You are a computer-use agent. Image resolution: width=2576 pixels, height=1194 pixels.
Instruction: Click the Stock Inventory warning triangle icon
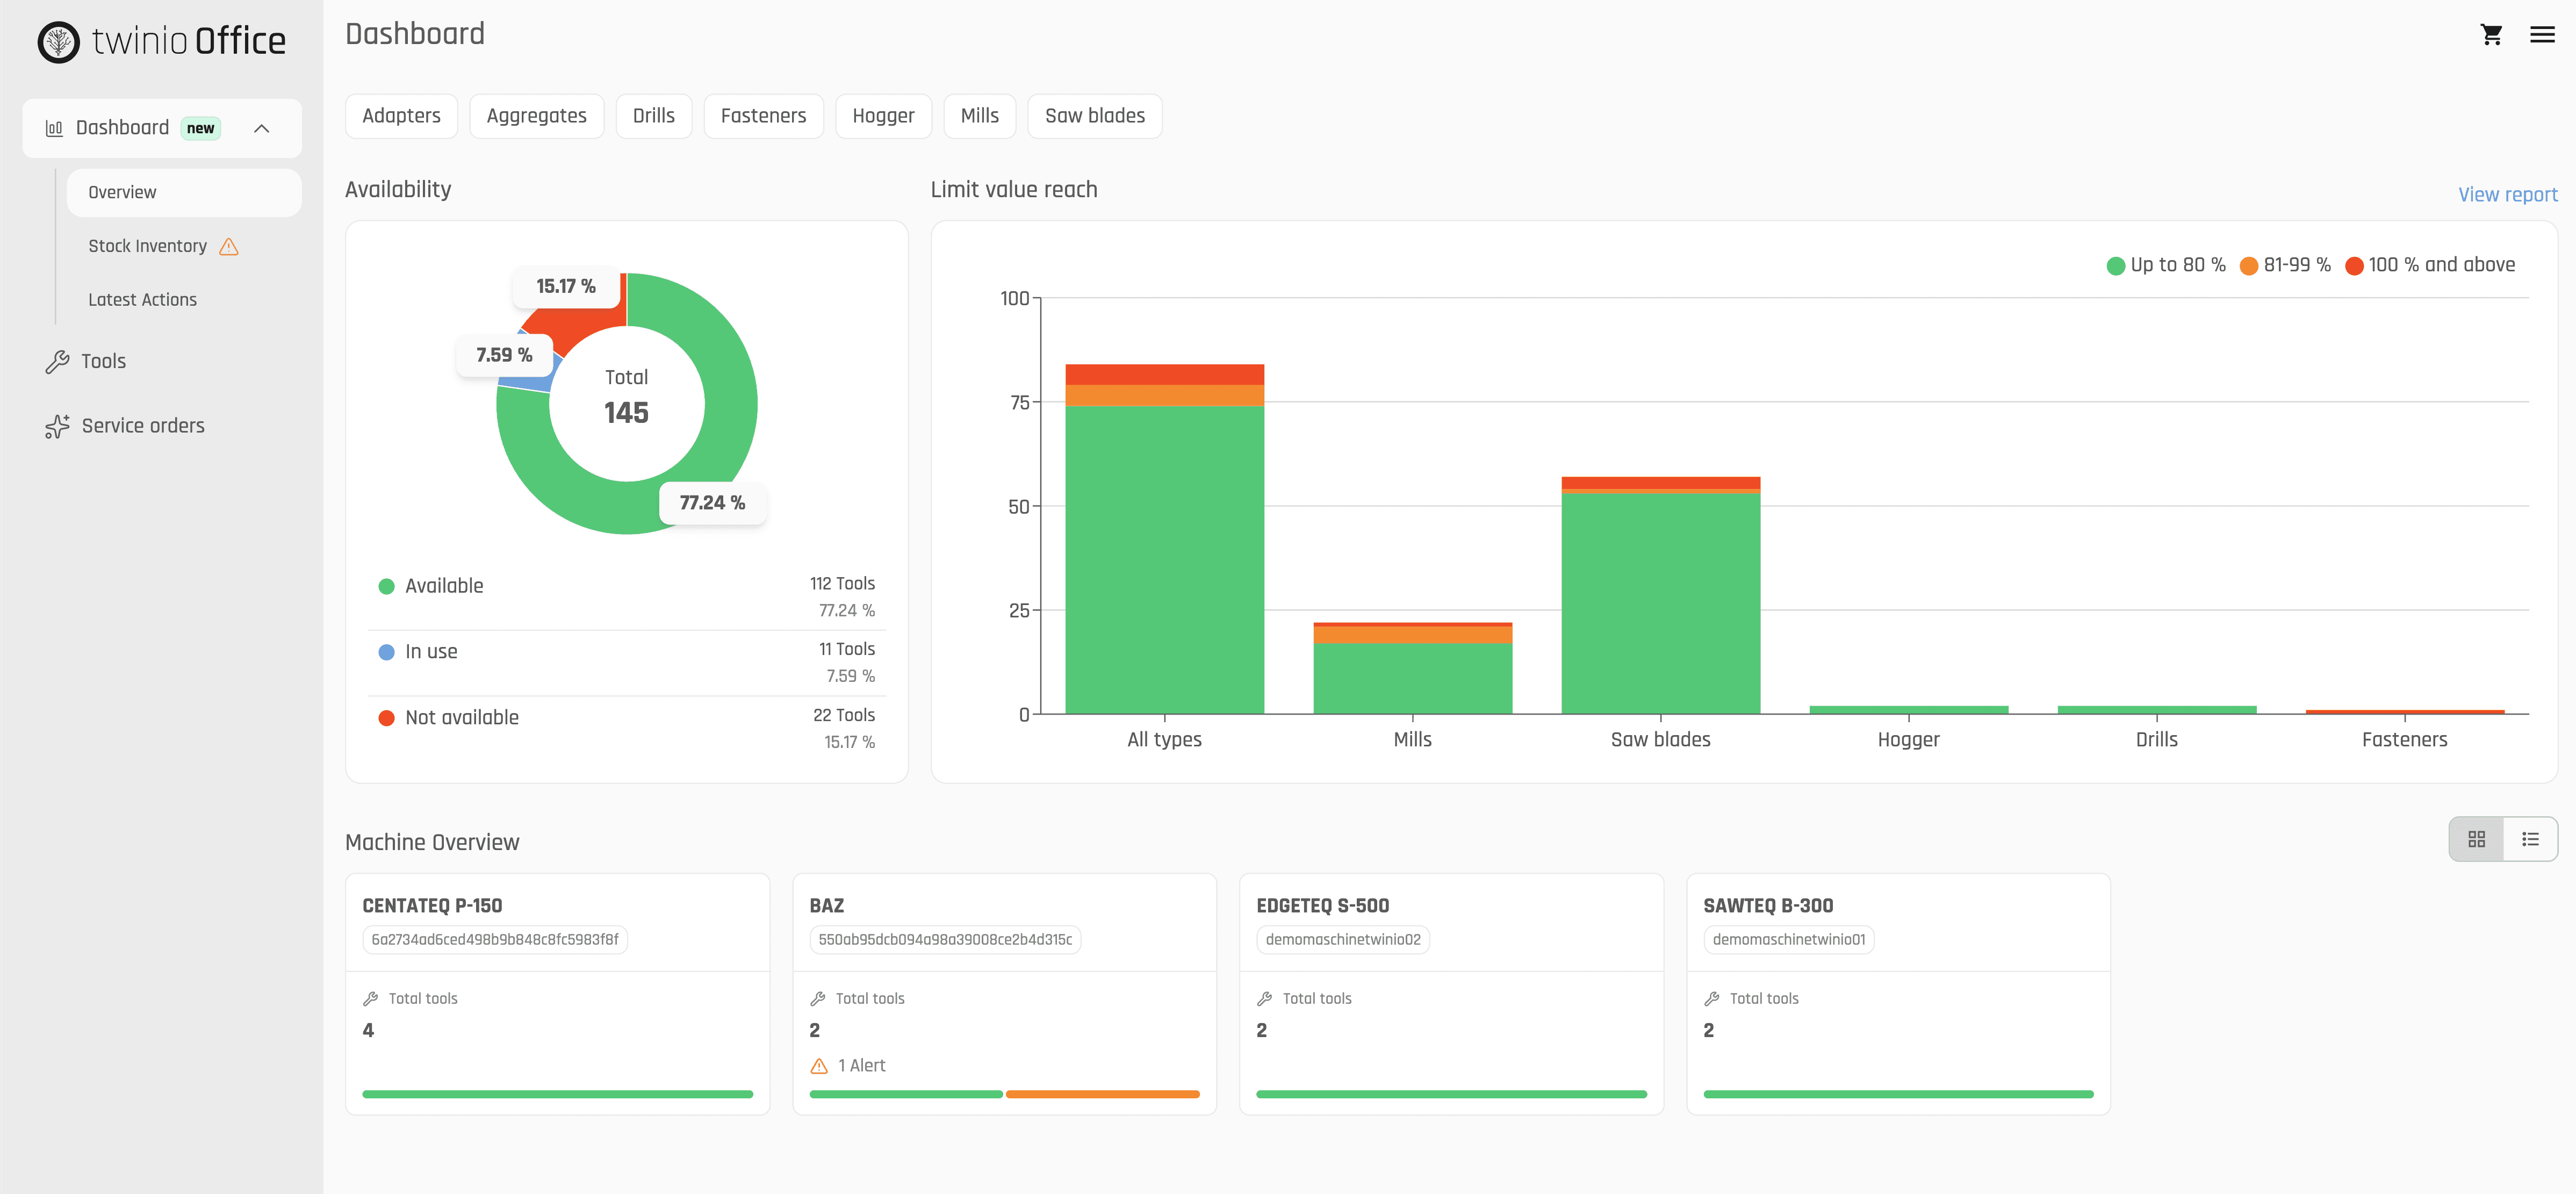[229, 246]
